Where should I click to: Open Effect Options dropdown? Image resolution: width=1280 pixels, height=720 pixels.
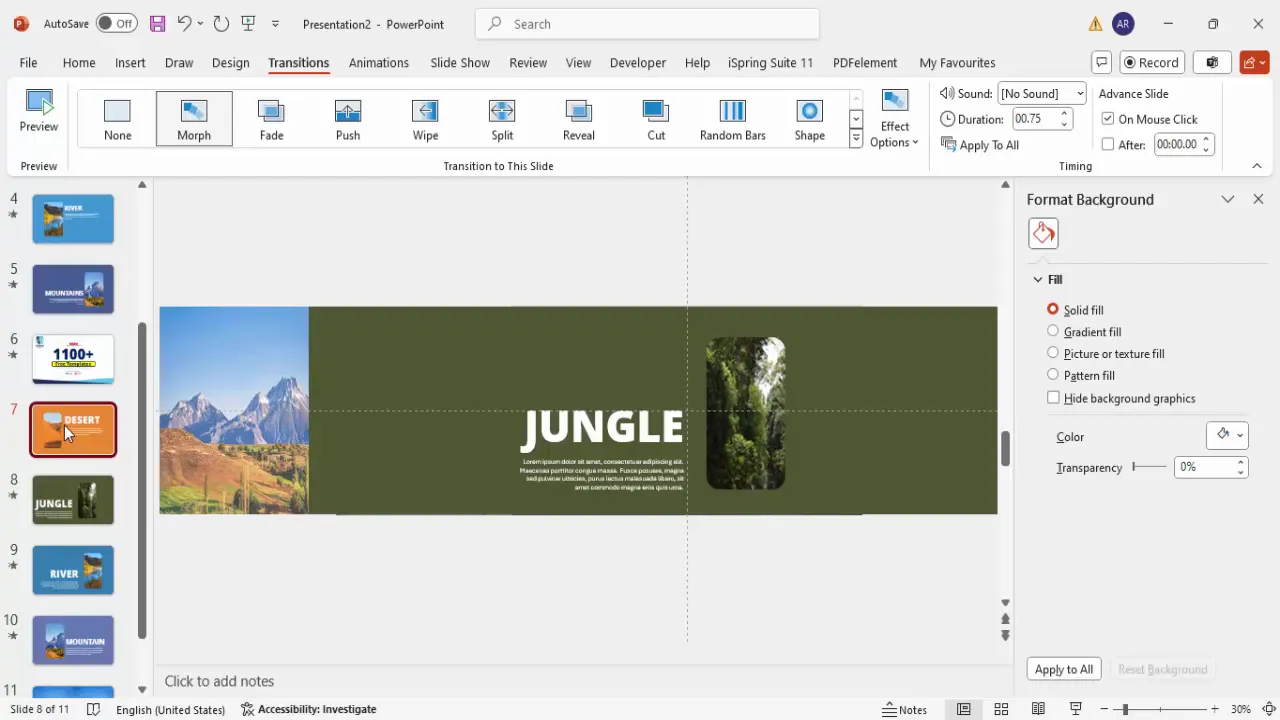point(894,119)
